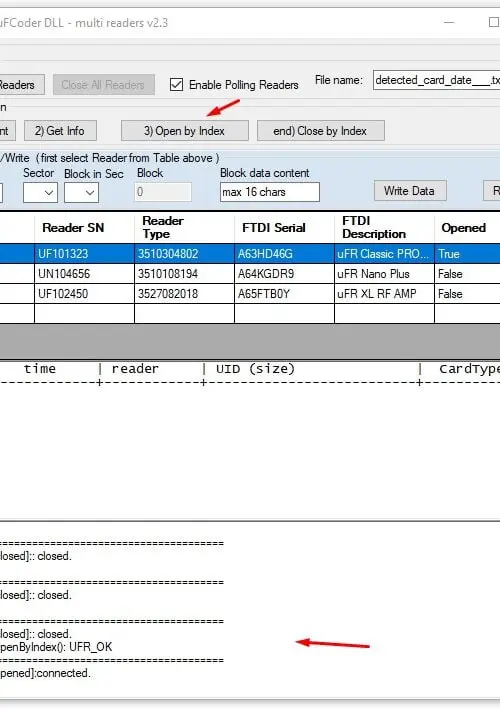The width and height of the screenshot is (500, 709).
Task: Click the opened]:connected. log line
Action: [45, 673]
